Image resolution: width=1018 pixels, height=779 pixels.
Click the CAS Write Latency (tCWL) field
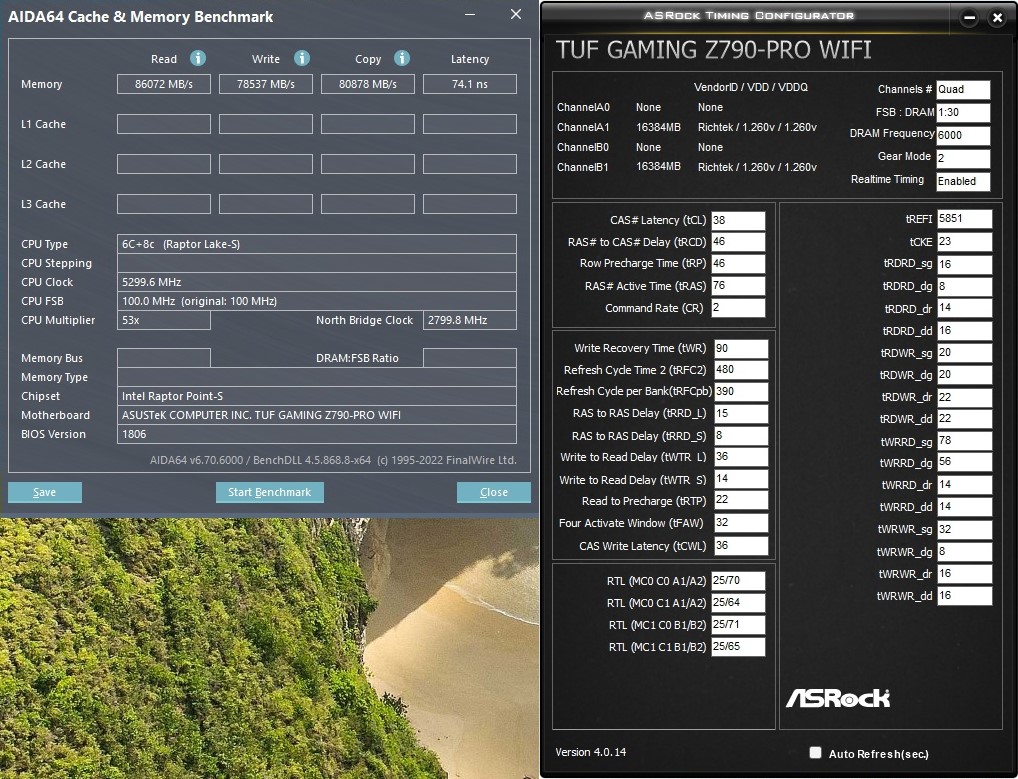(741, 546)
